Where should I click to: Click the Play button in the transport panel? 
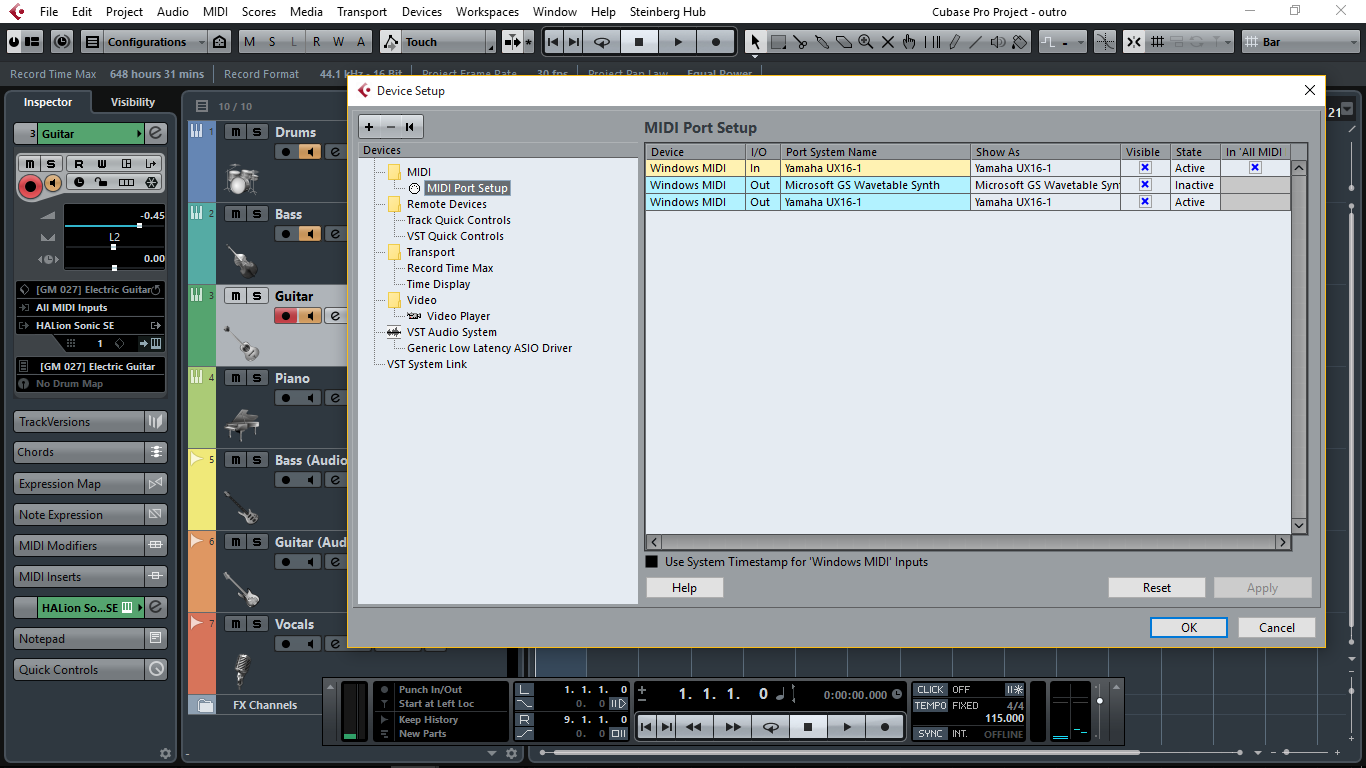pyautogui.click(x=847, y=727)
